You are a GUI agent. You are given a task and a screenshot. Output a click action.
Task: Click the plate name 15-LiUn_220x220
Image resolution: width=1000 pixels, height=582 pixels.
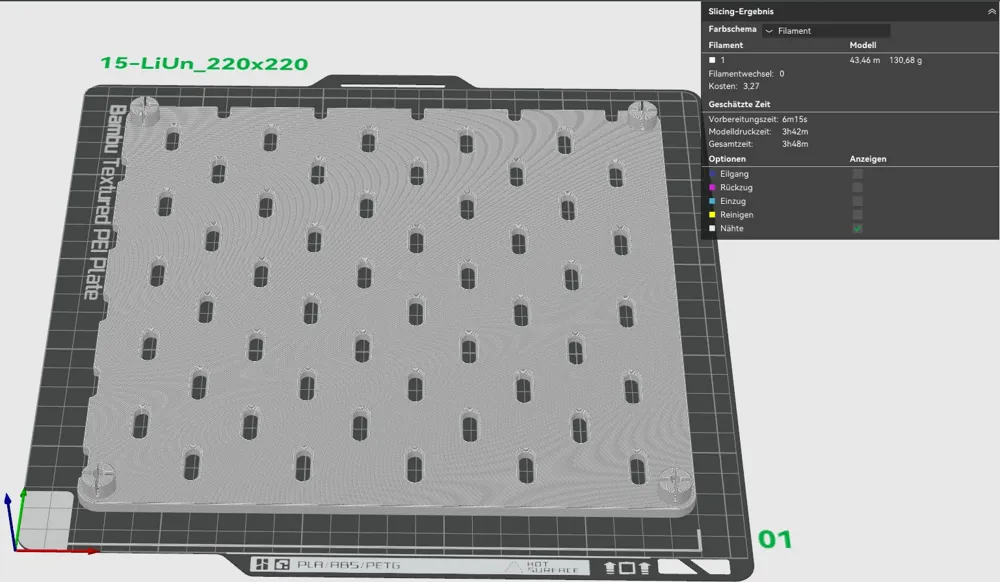pos(204,64)
